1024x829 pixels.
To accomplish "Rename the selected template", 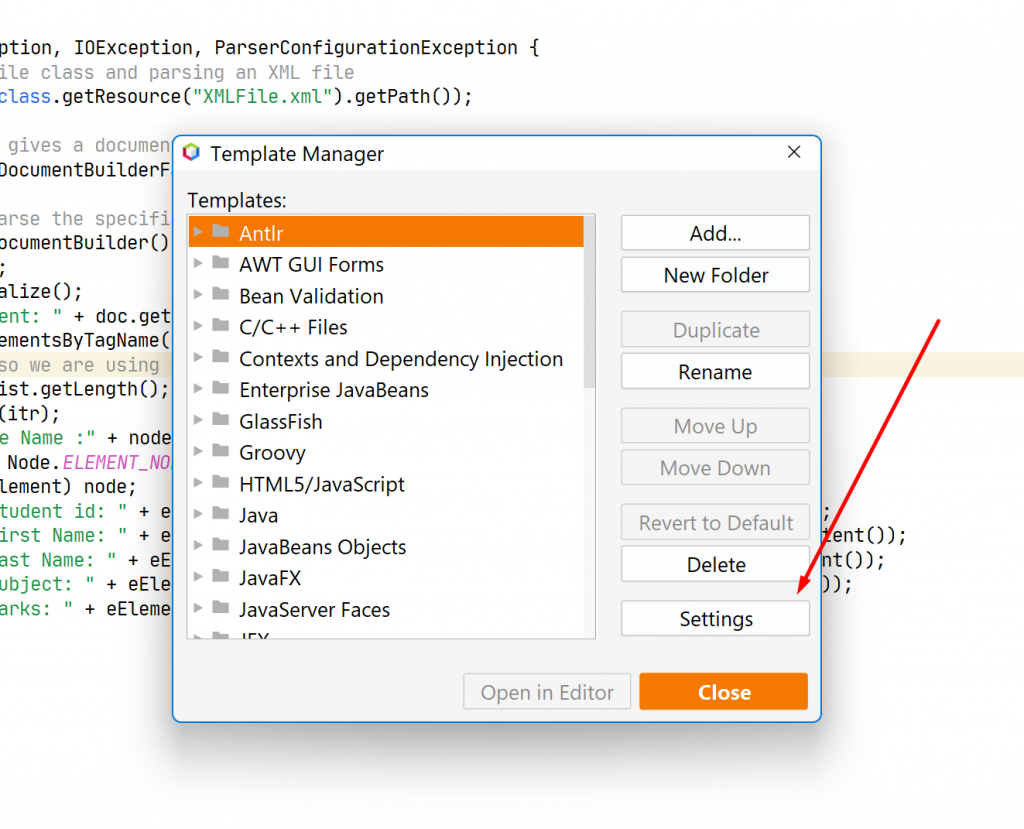I will 715,372.
